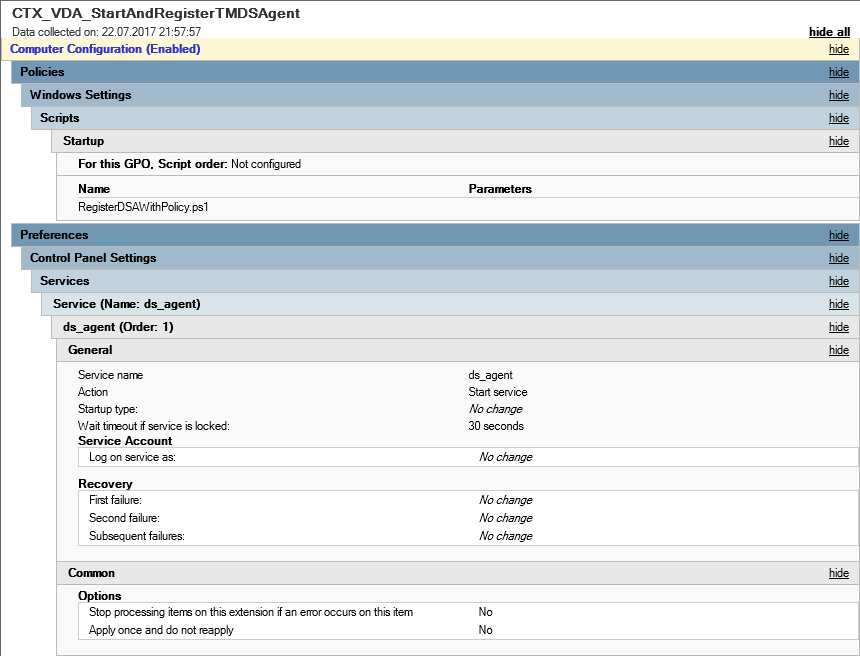Collapse the Preferences section
Viewport: 860px width, 656px height.
coord(839,235)
